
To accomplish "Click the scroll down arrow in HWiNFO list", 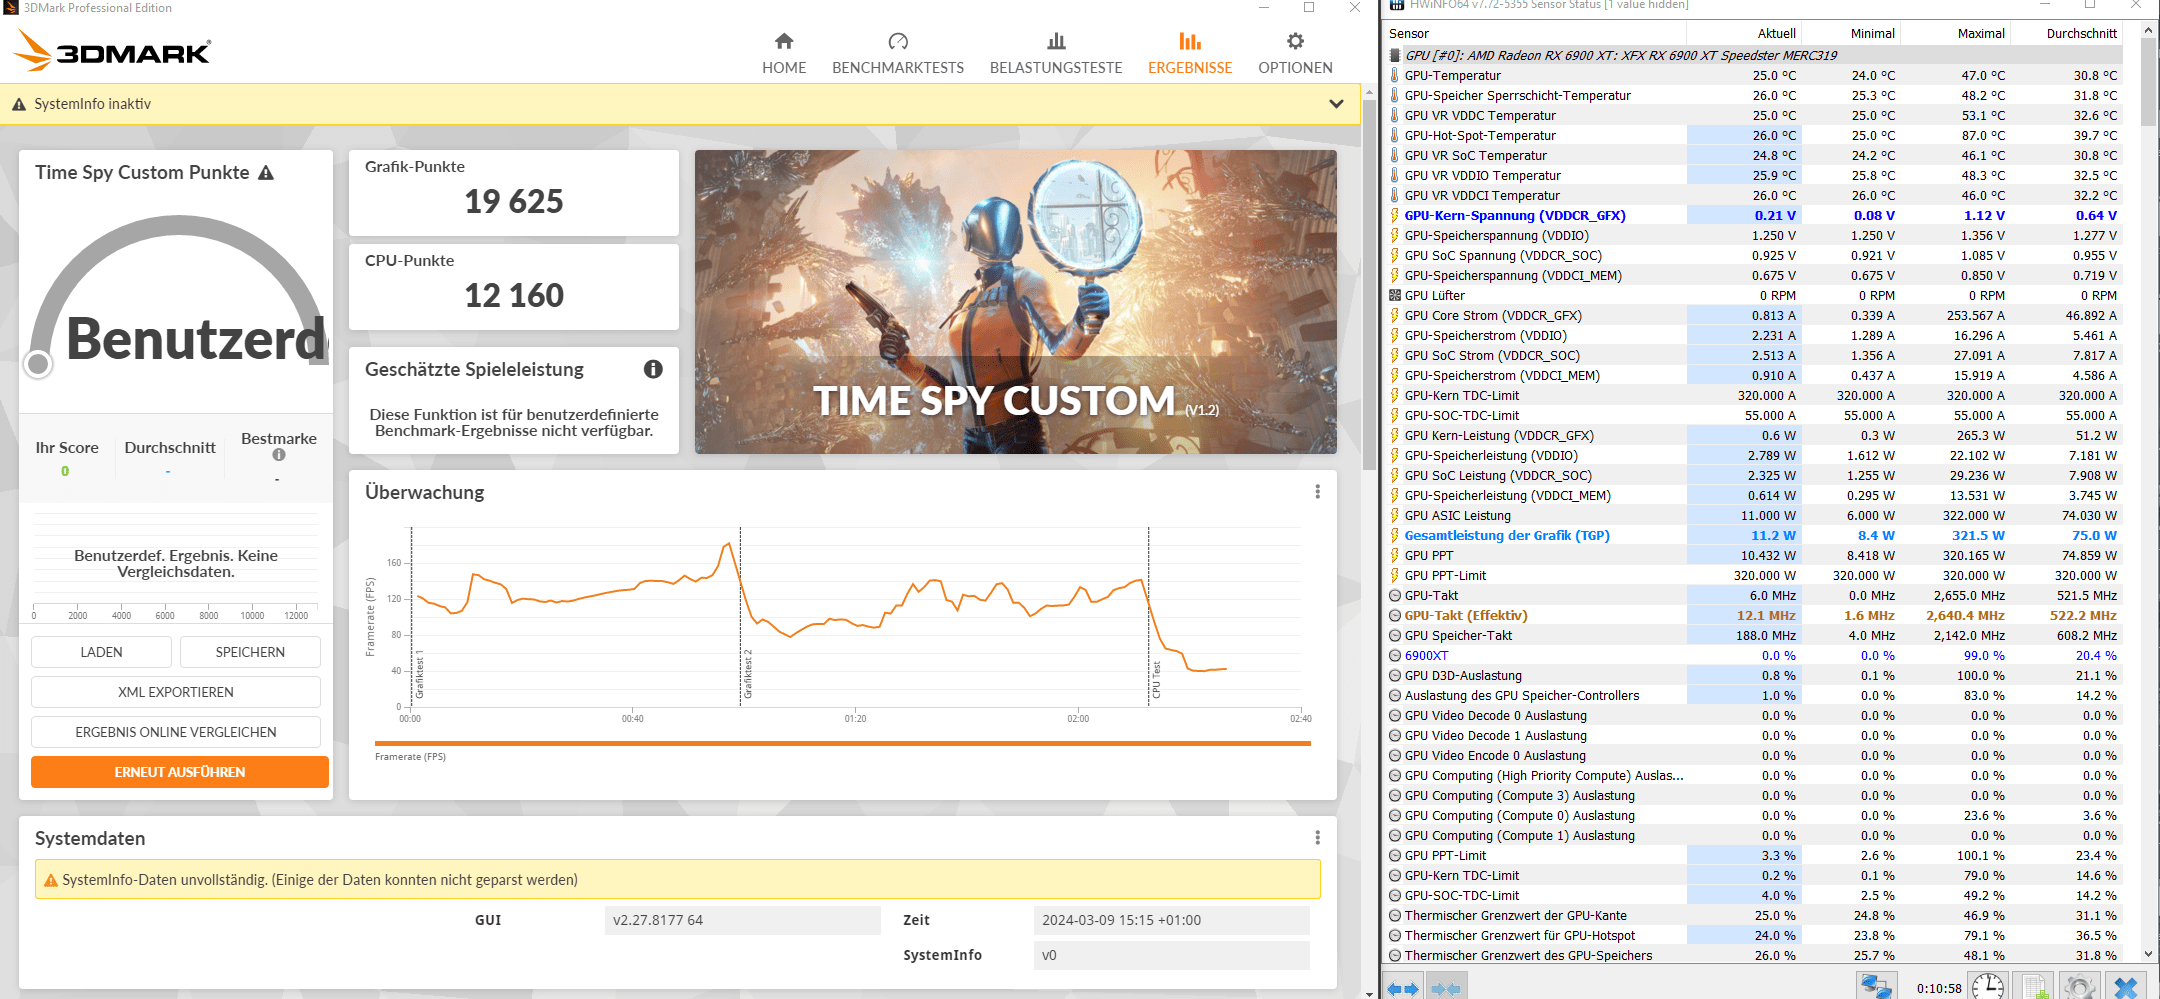I will click(x=2147, y=955).
